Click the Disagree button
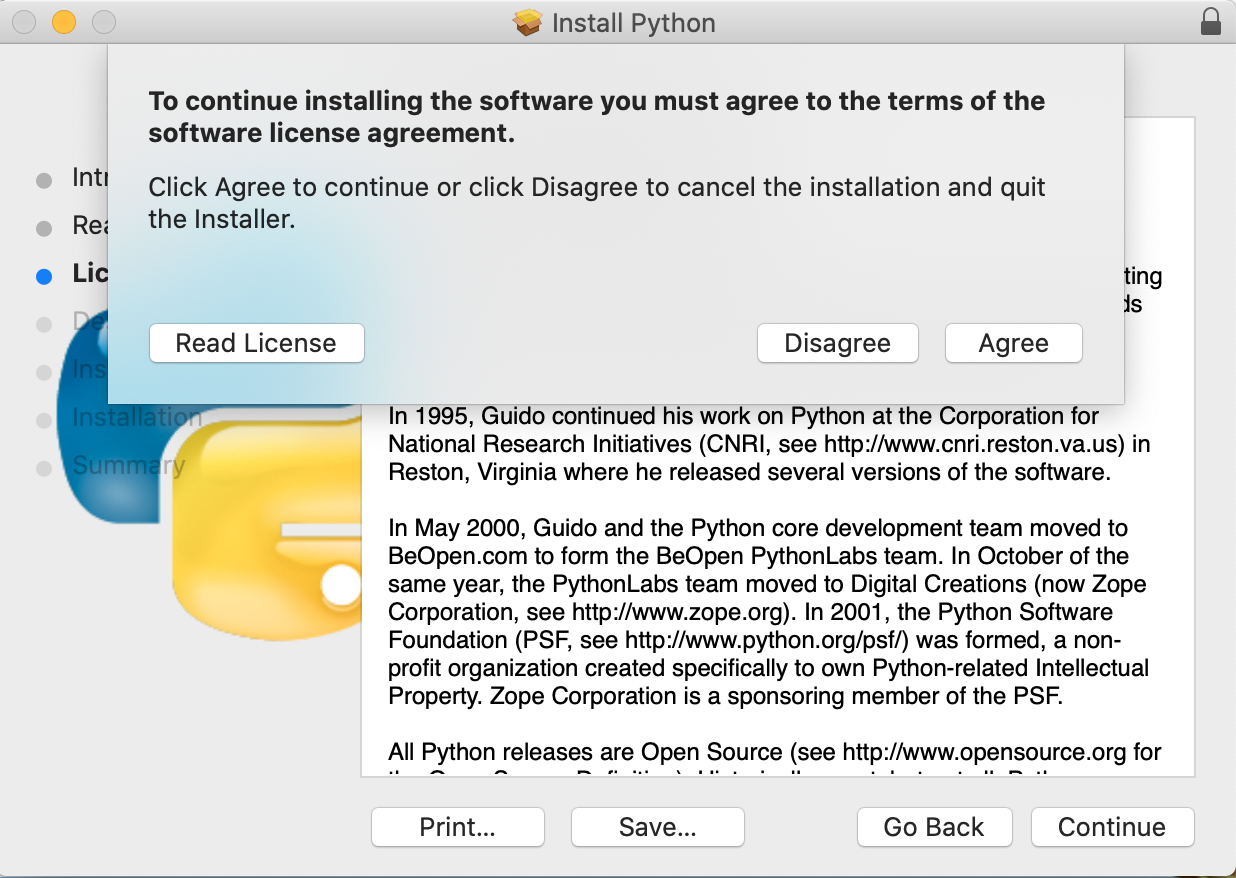This screenshot has width=1236, height=878. click(x=837, y=343)
